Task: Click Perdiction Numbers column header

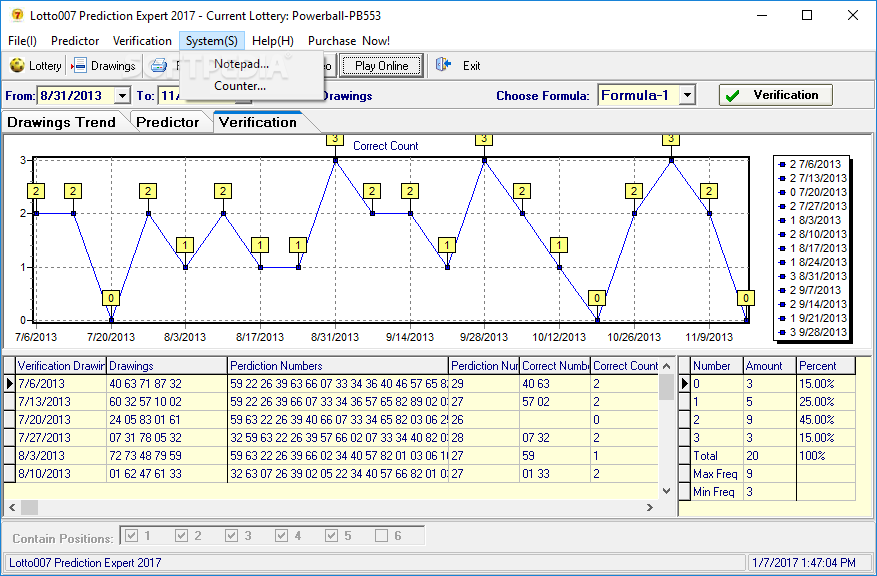Action: (338, 366)
